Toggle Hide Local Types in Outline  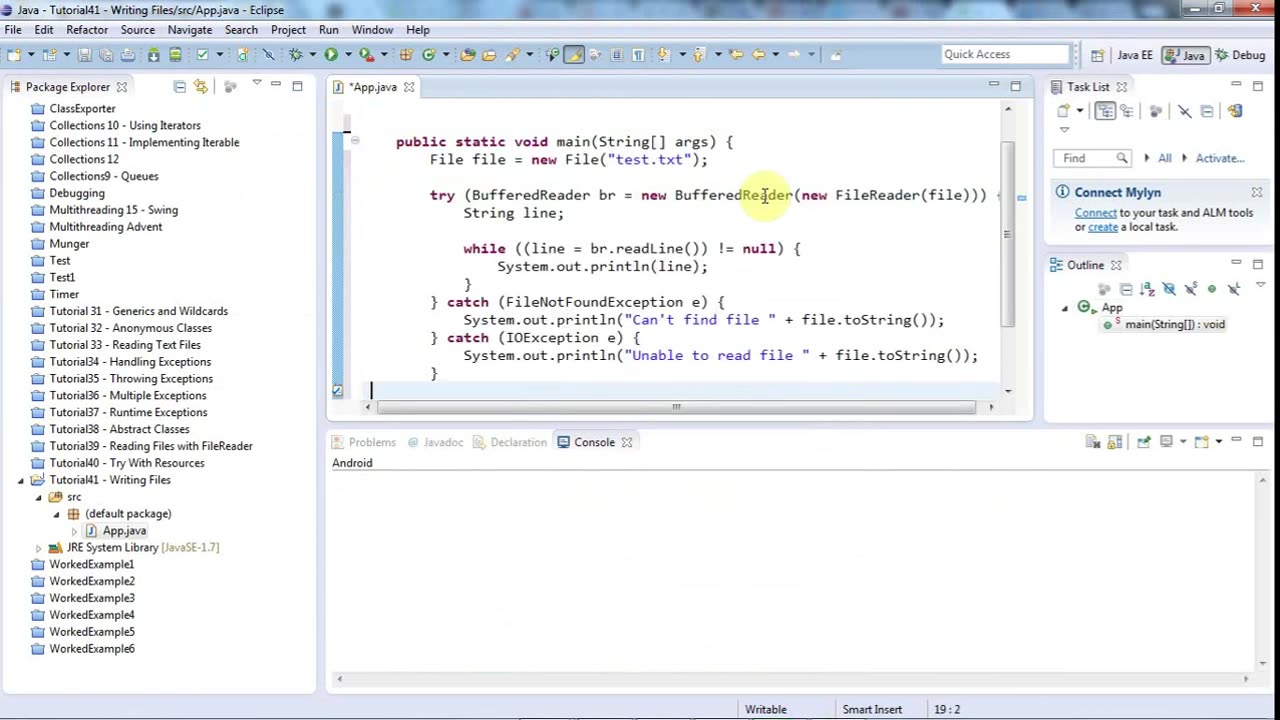click(x=1234, y=289)
